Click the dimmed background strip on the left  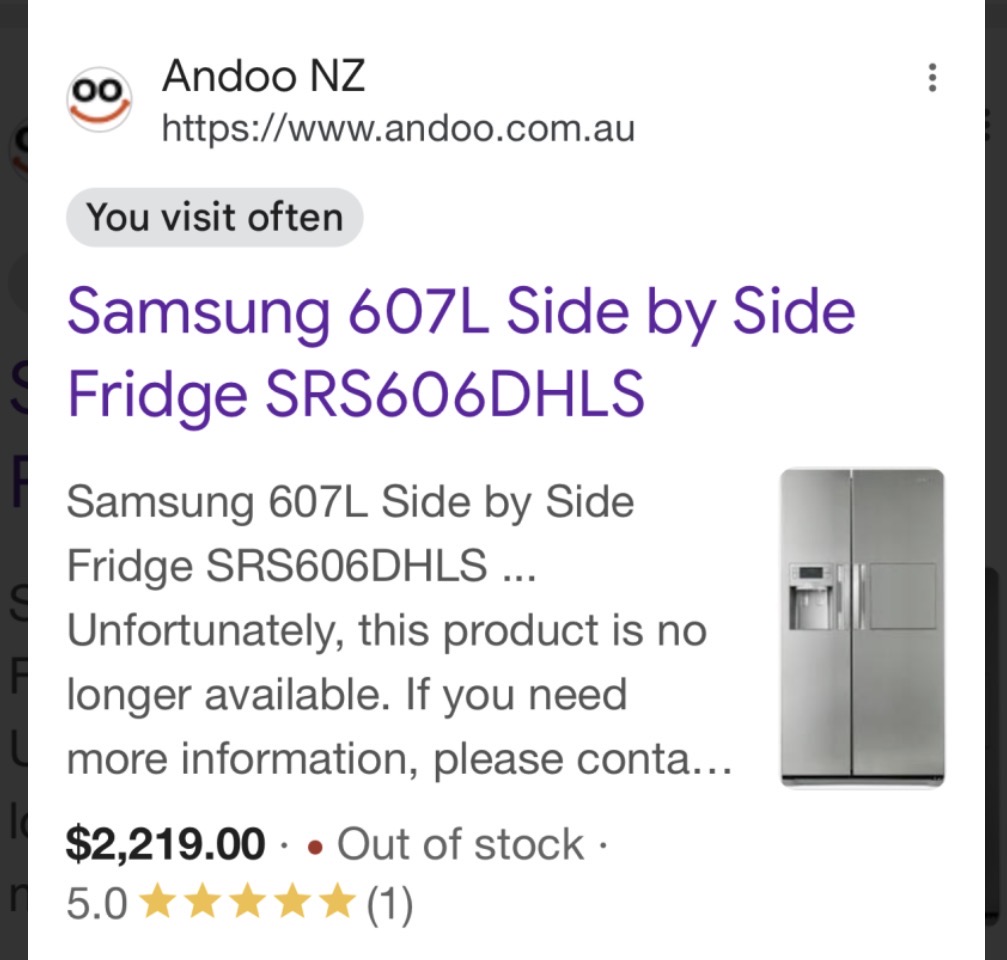click(x=13, y=480)
